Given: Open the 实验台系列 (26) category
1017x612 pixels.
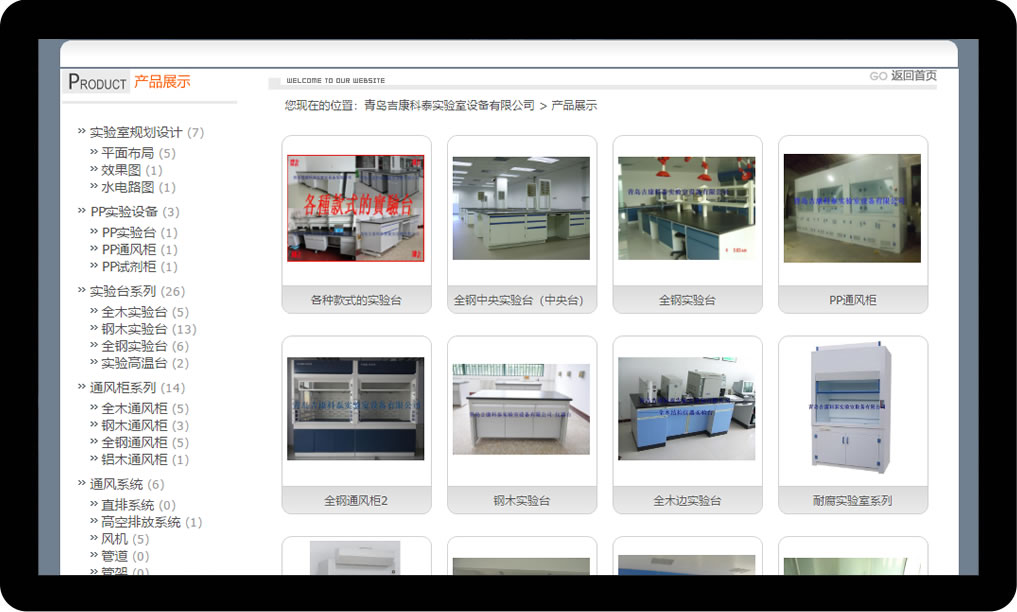Looking at the screenshot, I should [x=137, y=291].
